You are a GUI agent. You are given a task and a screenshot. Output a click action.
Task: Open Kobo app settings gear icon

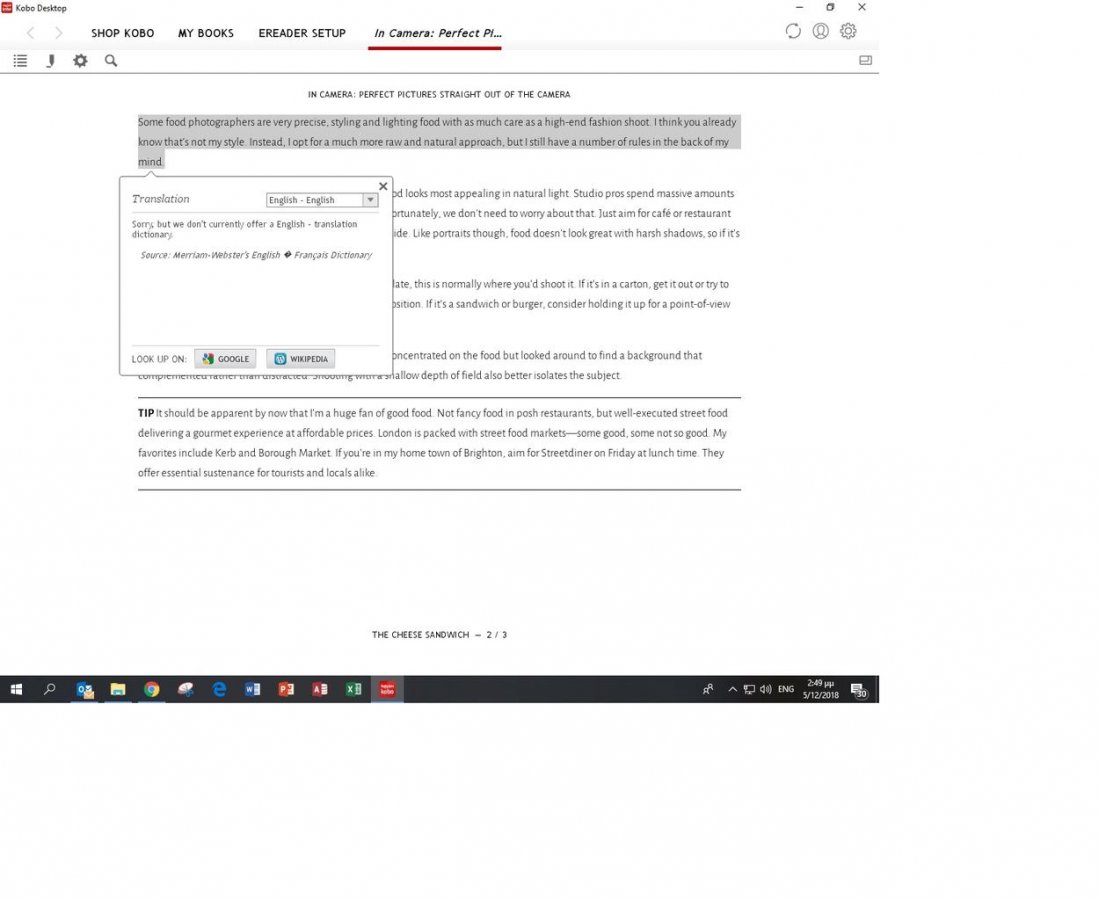click(x=848, y=31)
